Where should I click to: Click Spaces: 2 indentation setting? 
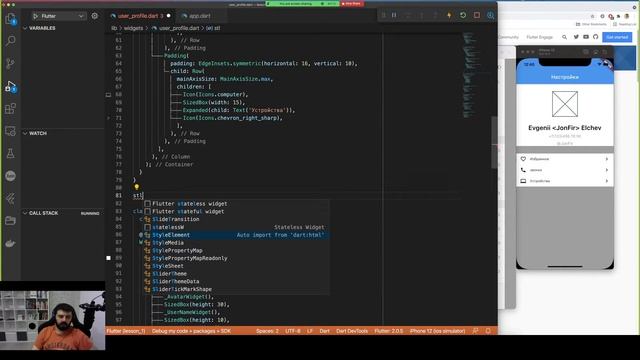(x=267, y=331)
